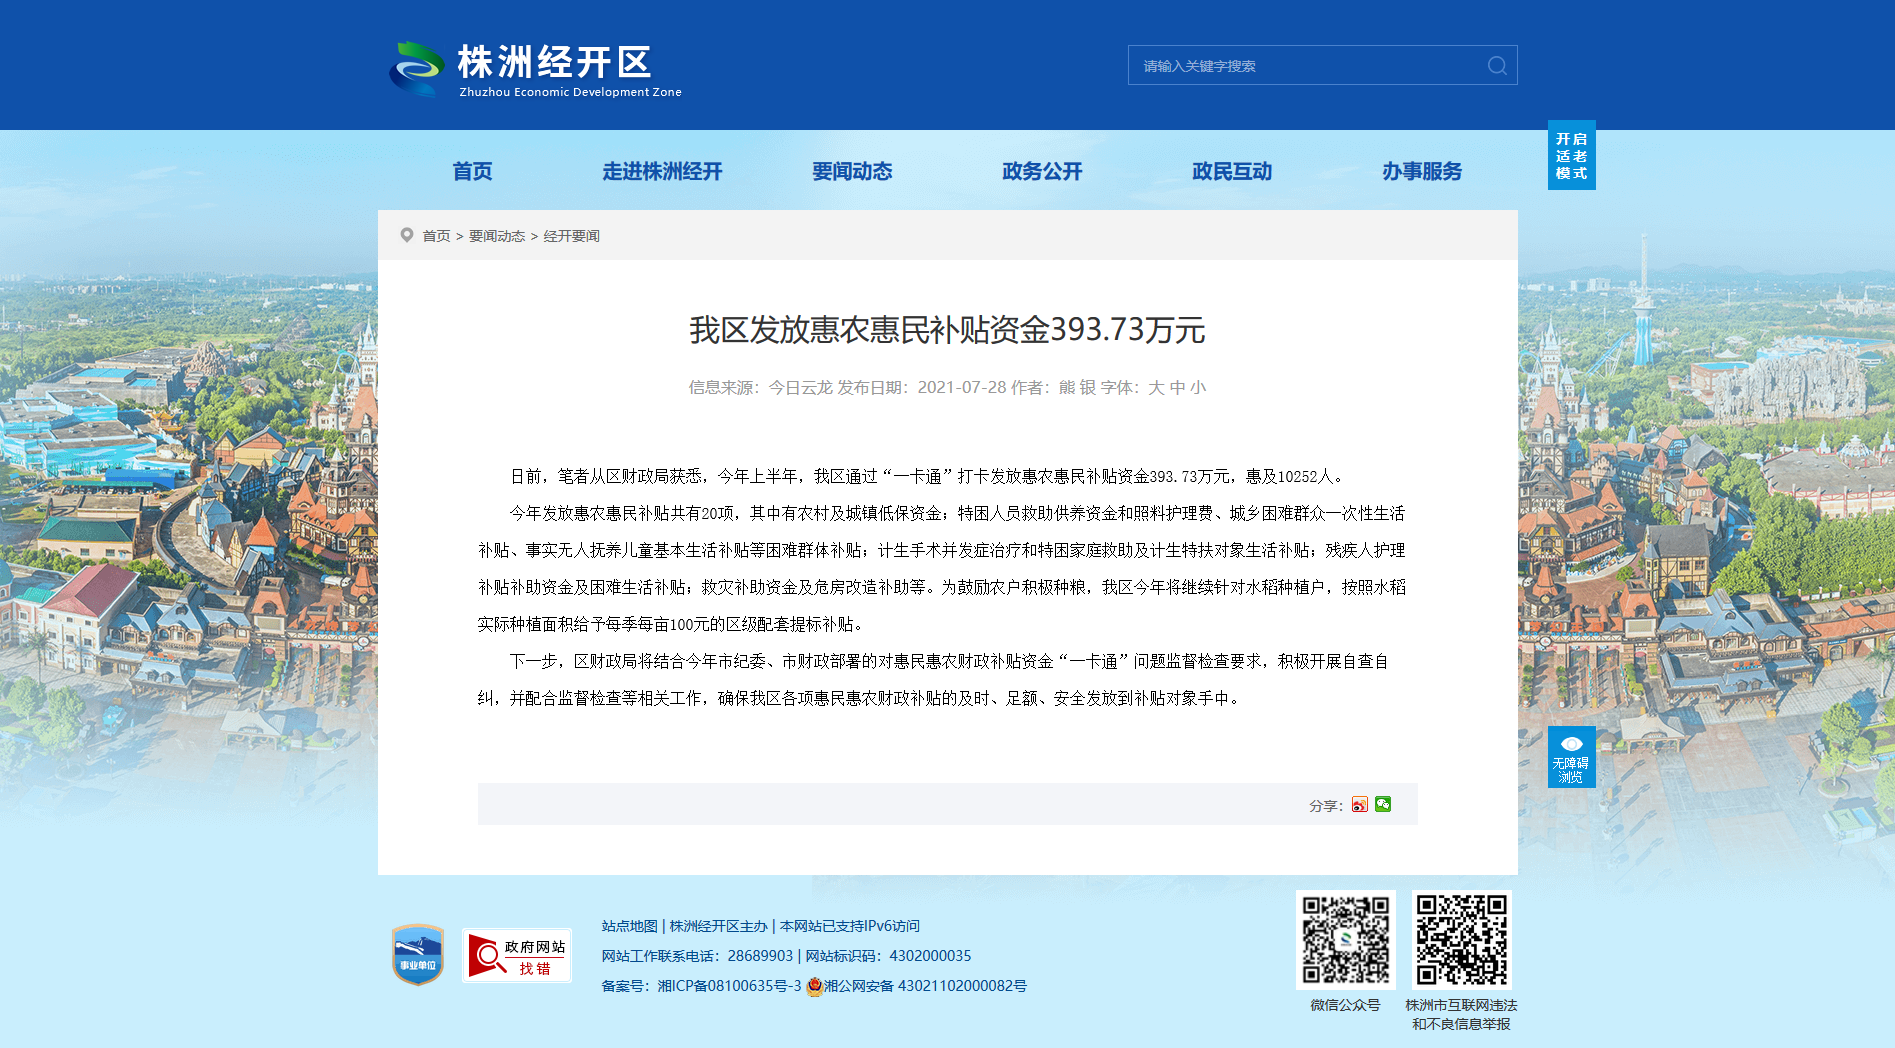
Task: Share article via WeChat icon
Action: click(x=1383, y=804)
